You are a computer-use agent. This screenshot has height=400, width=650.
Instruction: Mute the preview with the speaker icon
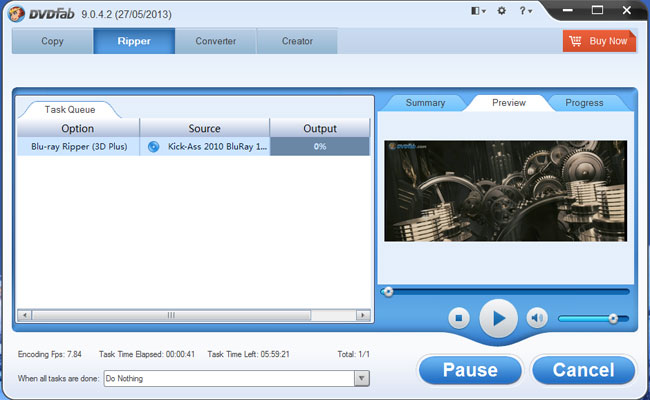pyautogui.click(x=537, y=318)
